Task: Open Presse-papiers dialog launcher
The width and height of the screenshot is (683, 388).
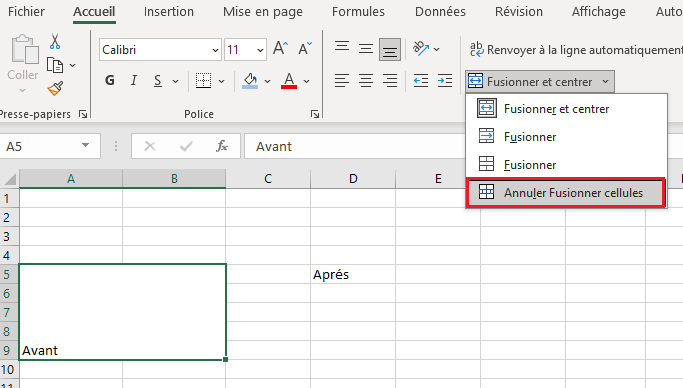Action: 83,114
